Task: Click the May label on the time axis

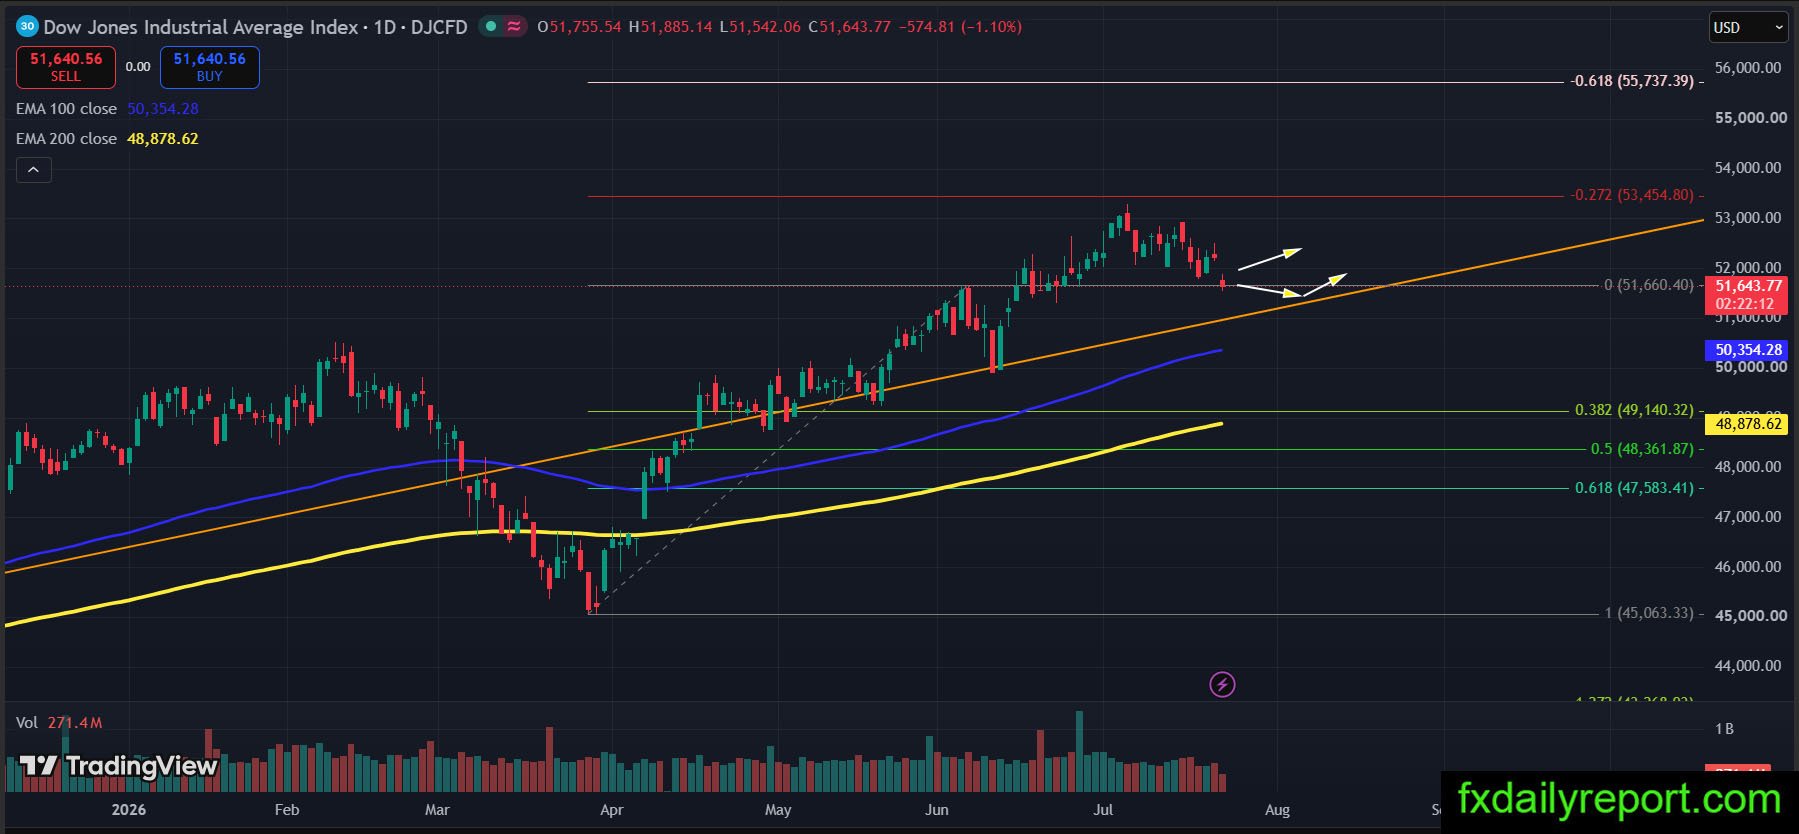Action: 778,810
